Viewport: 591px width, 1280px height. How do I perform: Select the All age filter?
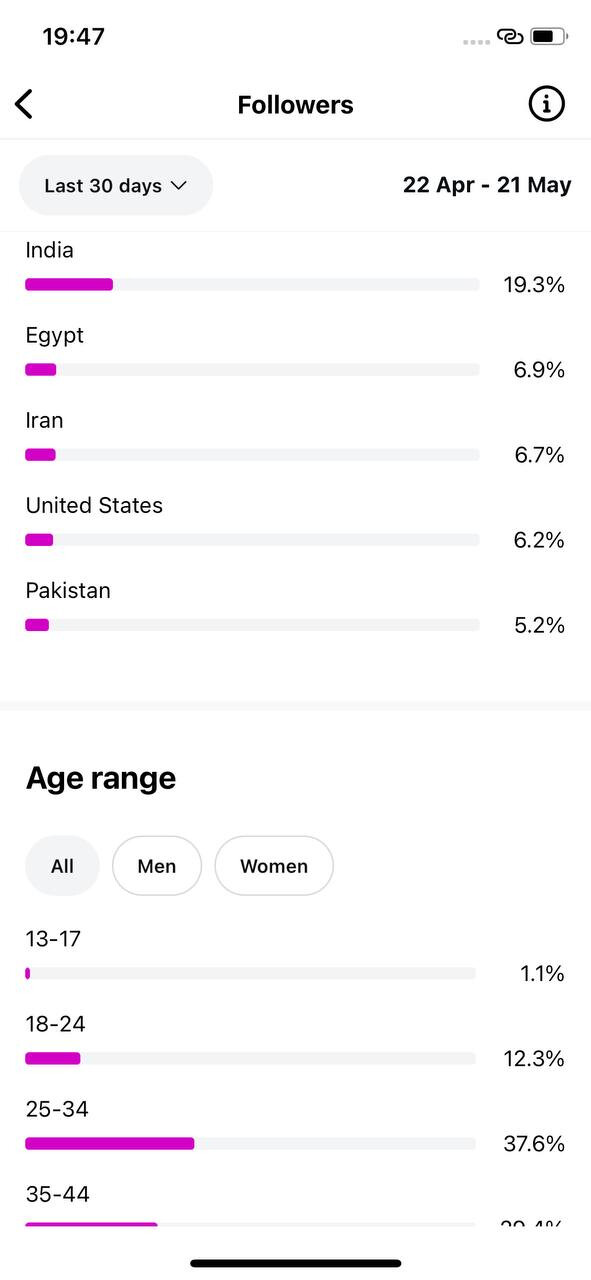point(62,866)
